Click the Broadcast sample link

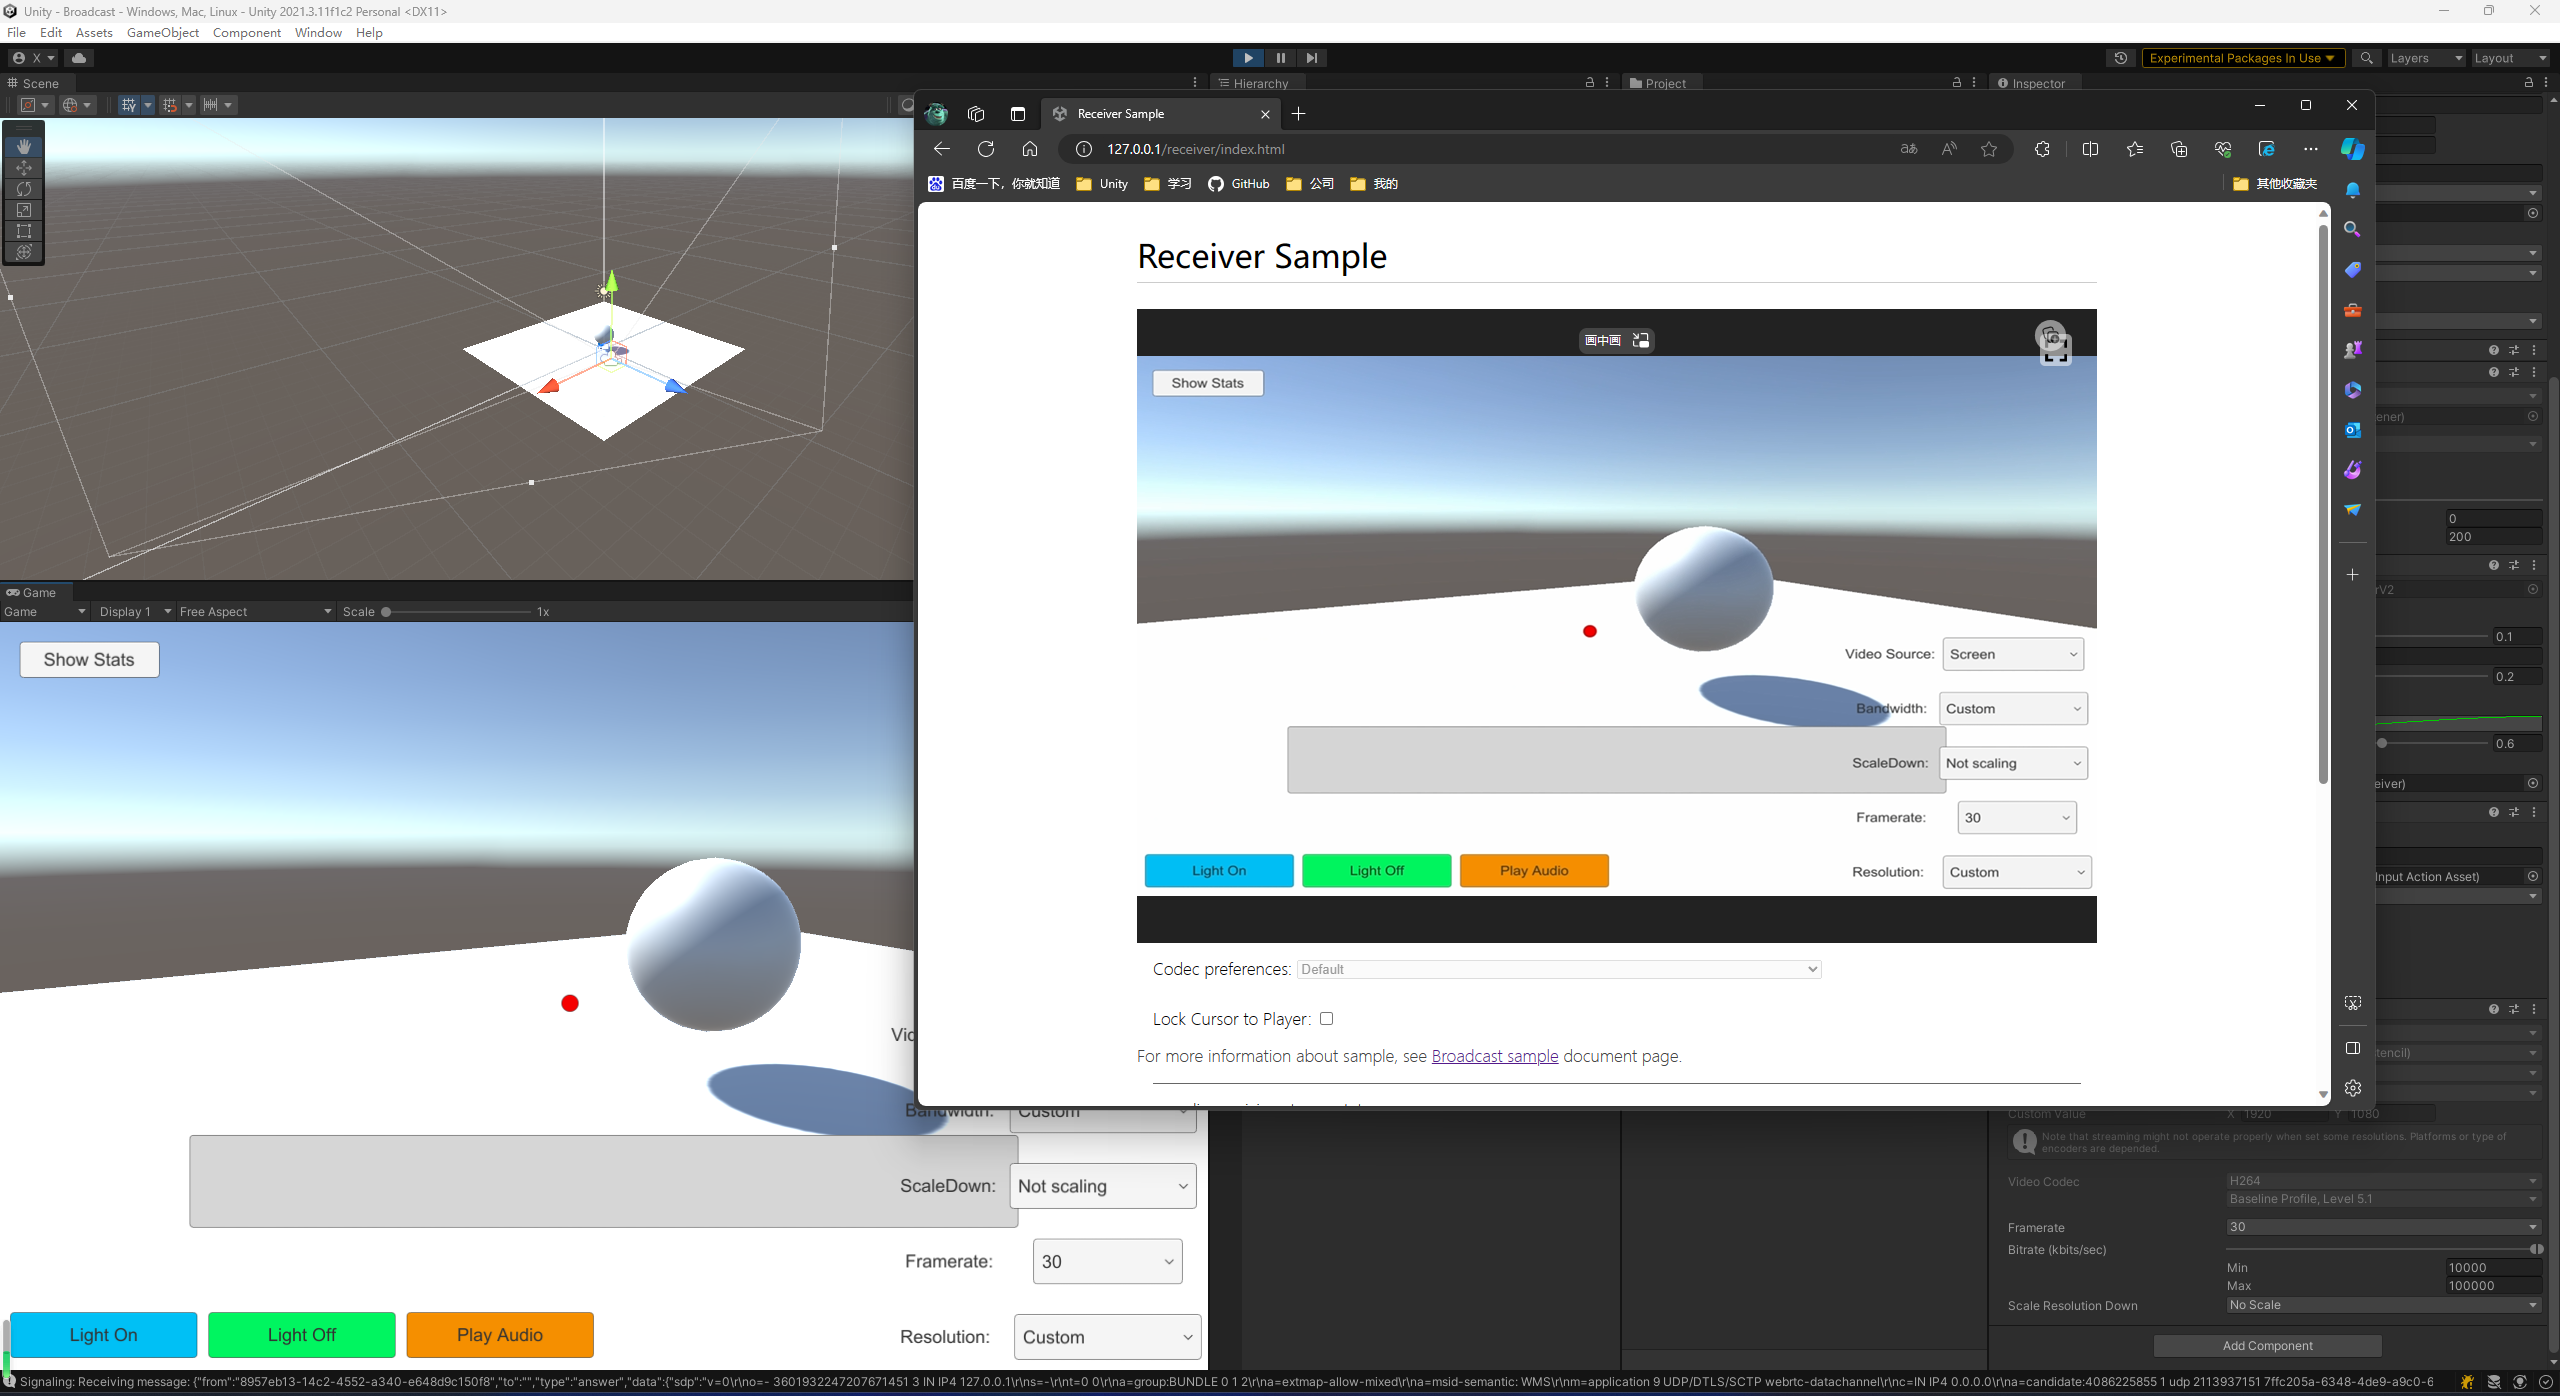click(1494, 1056)
